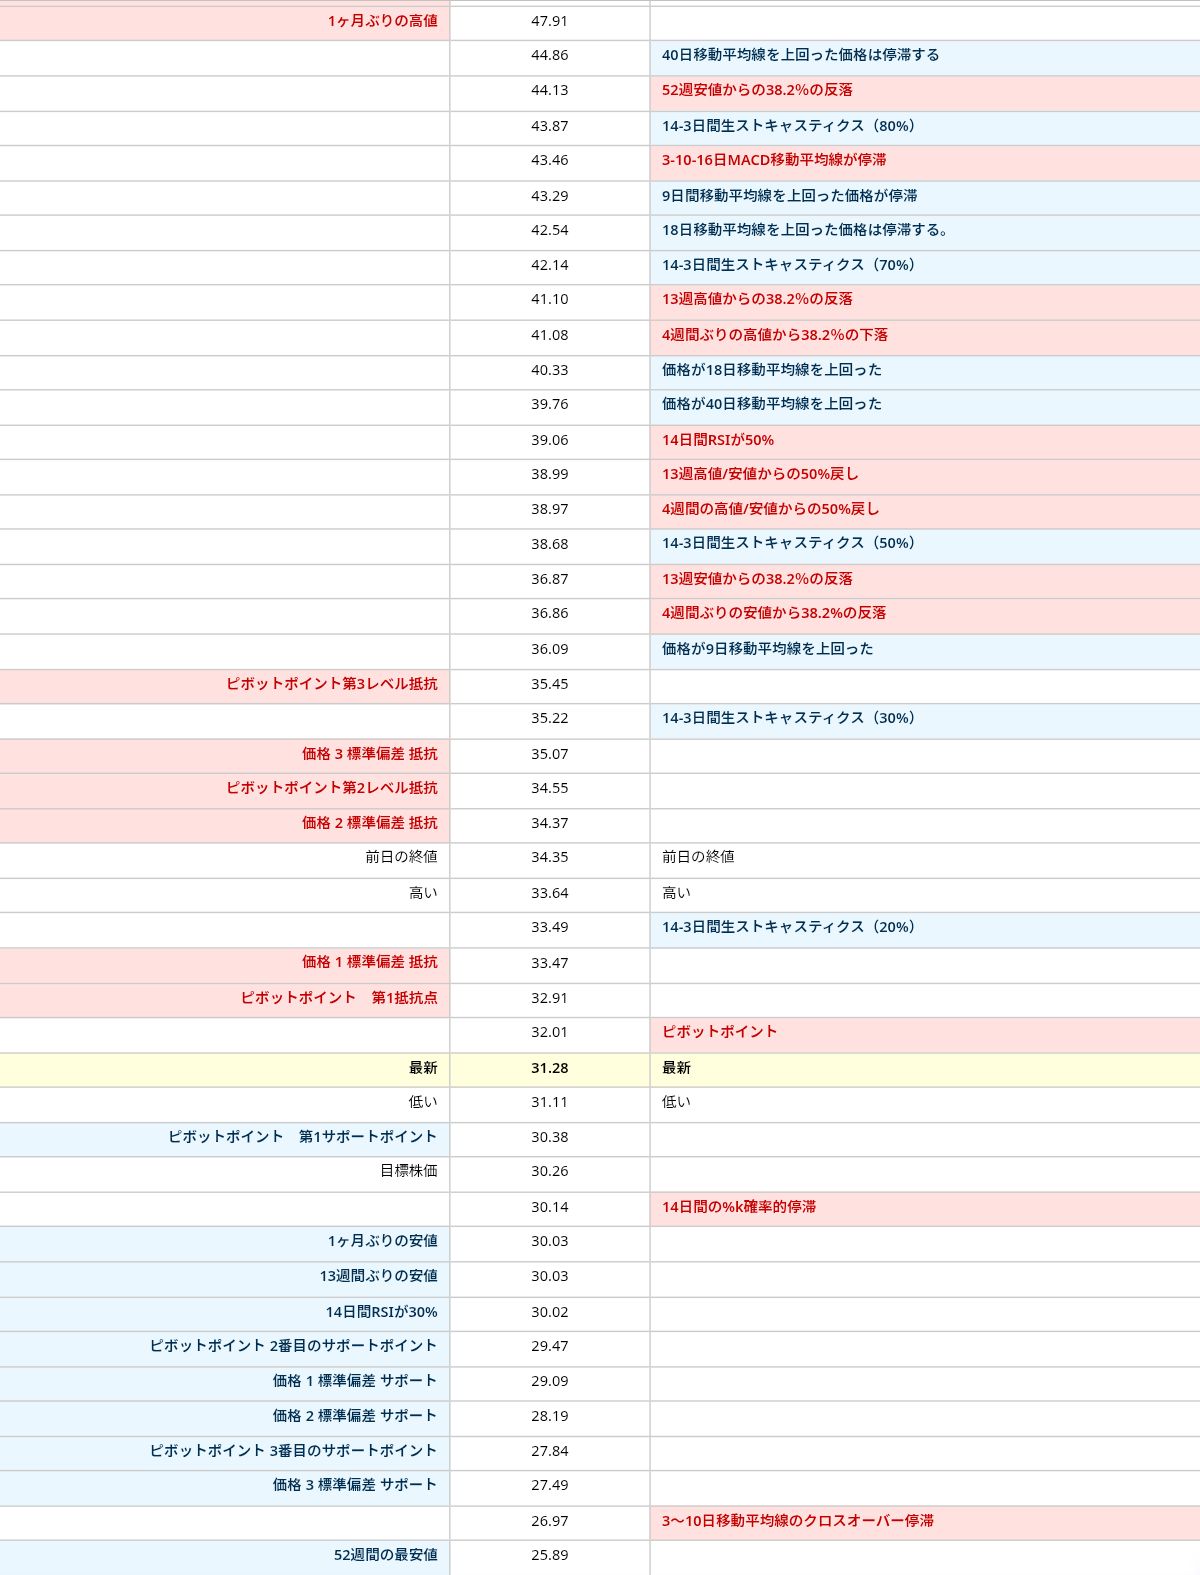
Task: Click the 14日間RSIが50% entry
Action: [x=718, y=440]
